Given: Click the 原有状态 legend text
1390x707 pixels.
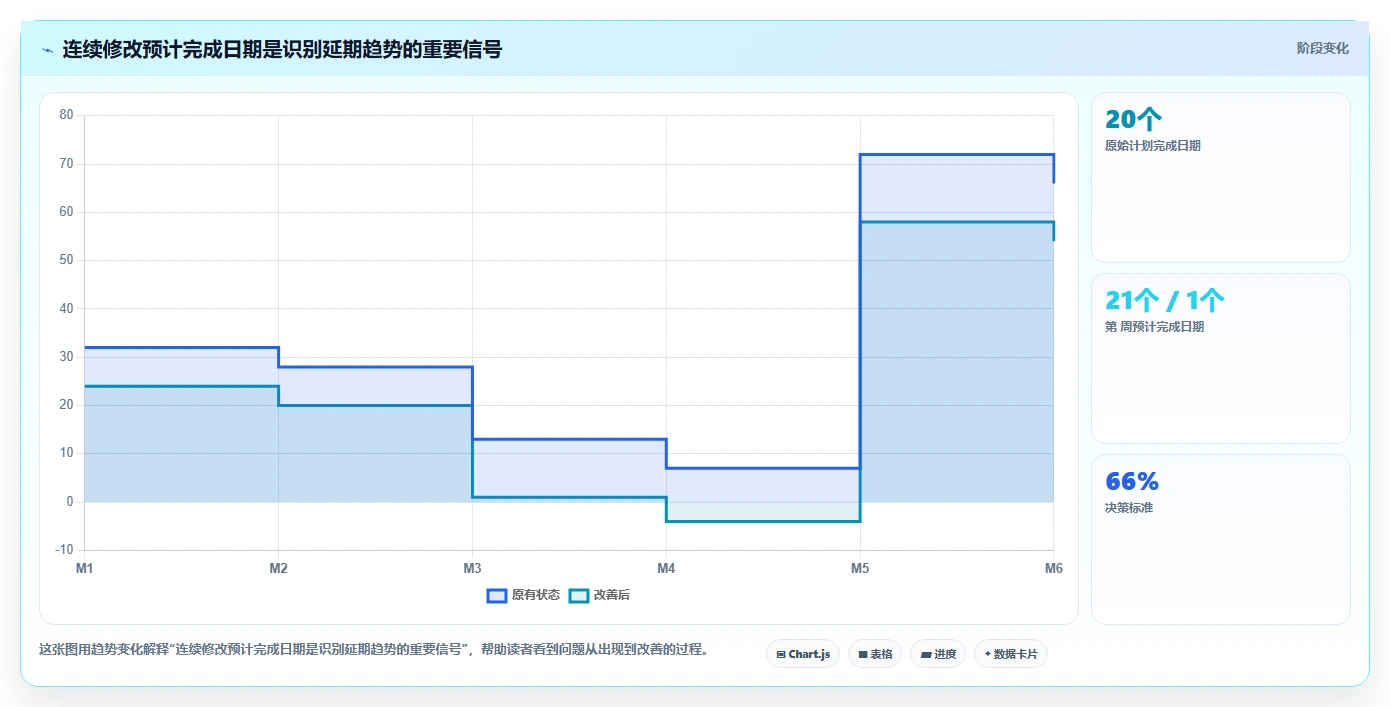Looking at the screenshot, I should click(536, 595).
